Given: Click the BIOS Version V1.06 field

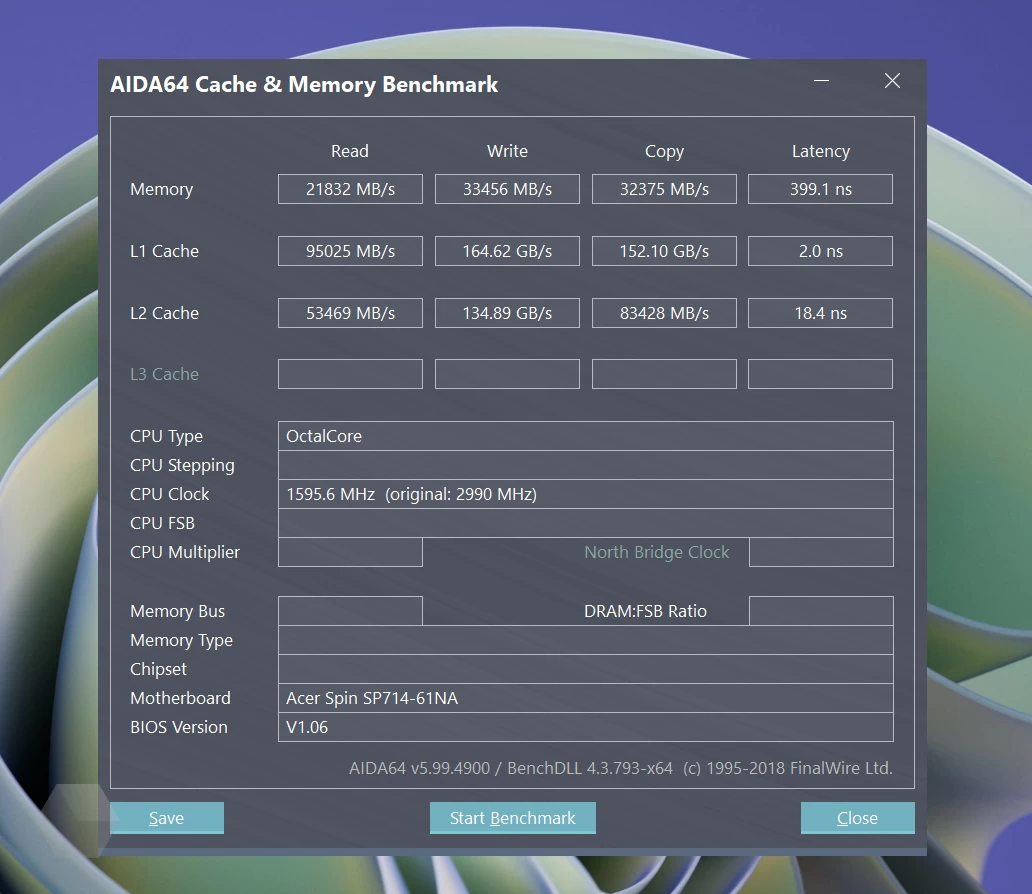Looking at the screenshot, I should point(585,727).
